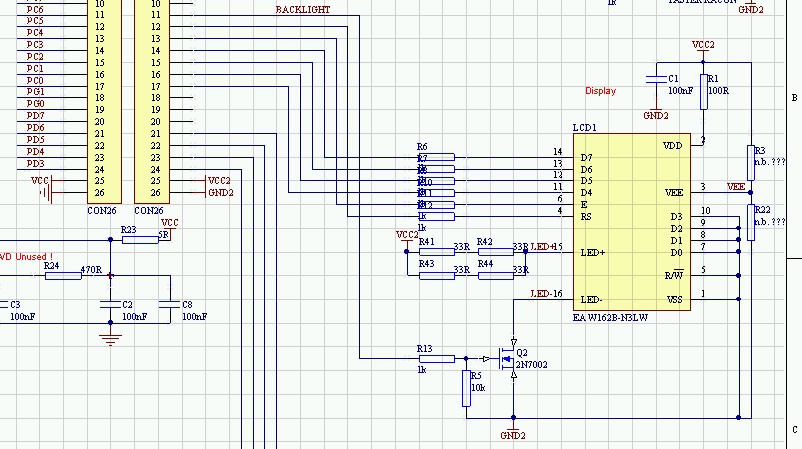Click the VDD pin name in LCD1
Viewport: 802px width, 449px height.
pyautogui.click(x=673, y=146)
